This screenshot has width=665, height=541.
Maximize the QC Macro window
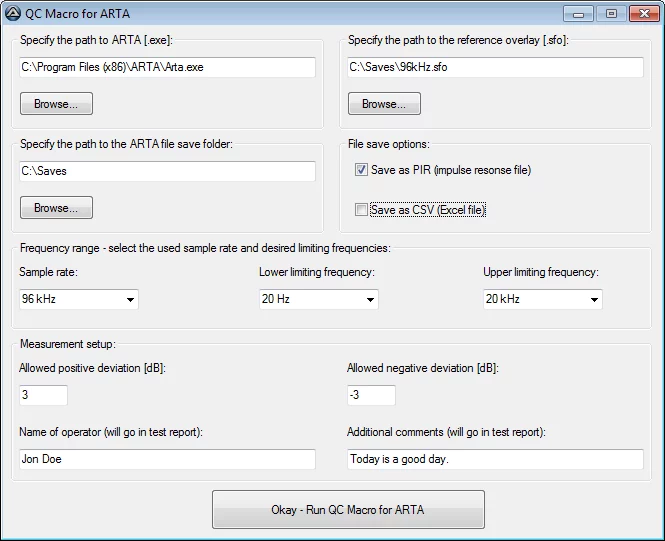pos(611,14)
